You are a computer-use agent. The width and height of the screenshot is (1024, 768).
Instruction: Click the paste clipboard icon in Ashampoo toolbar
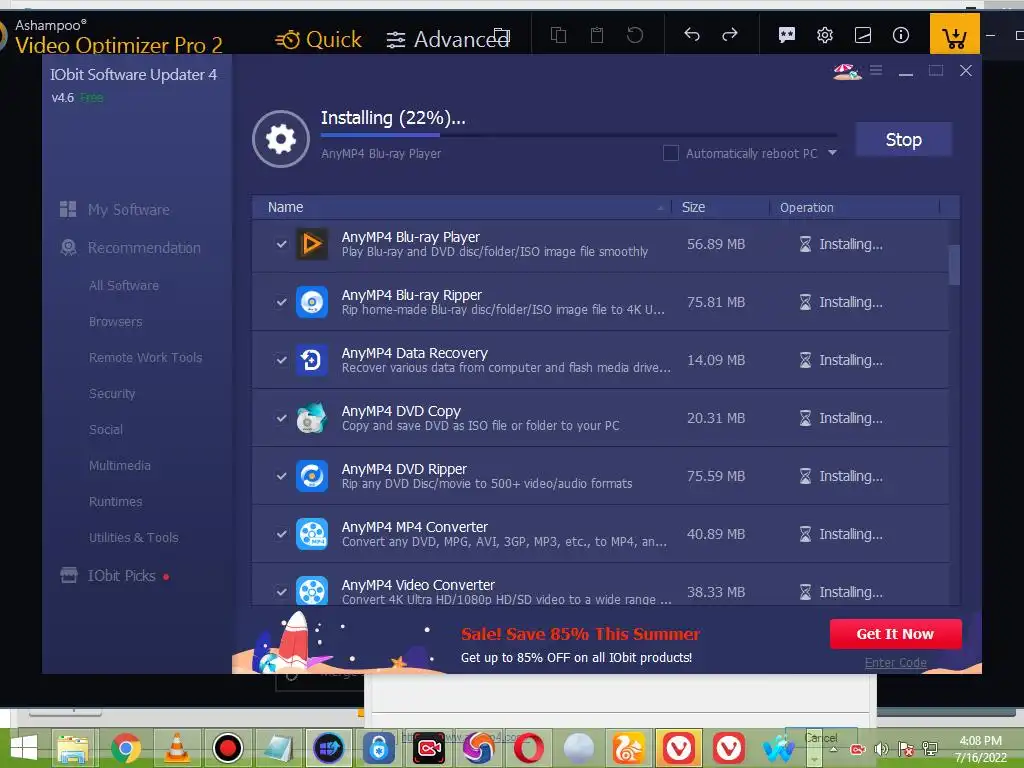click(597, 35)
